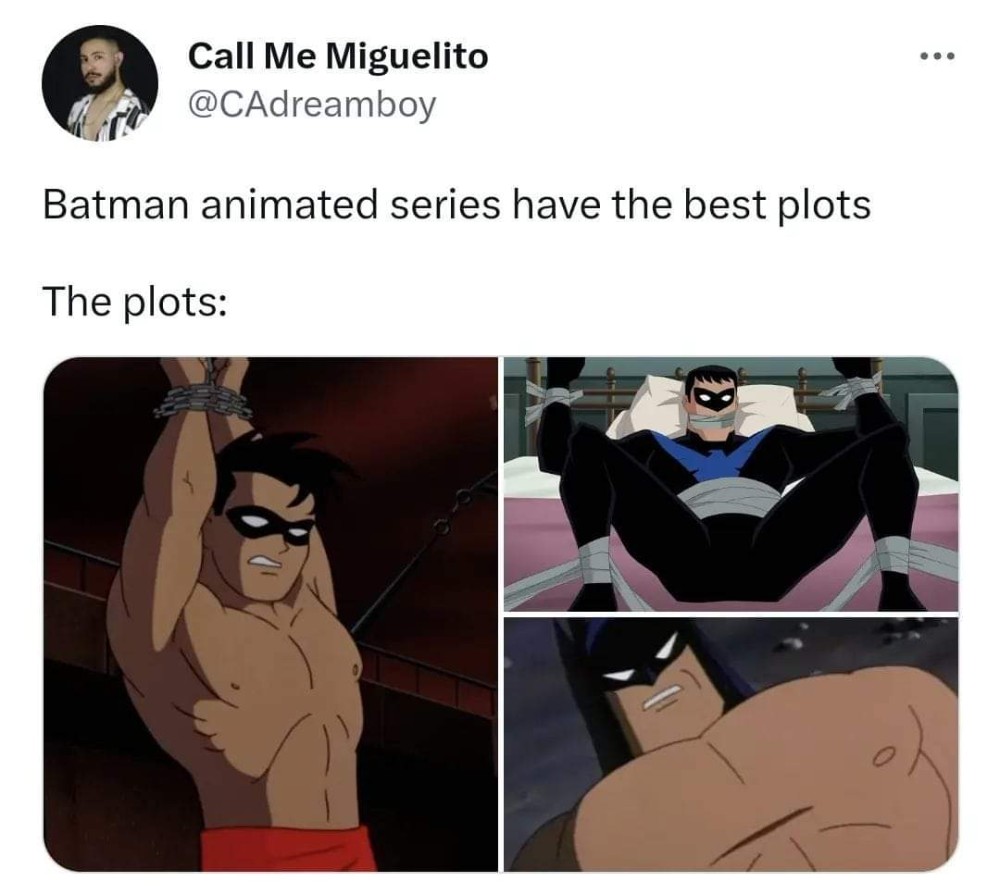Open the Call Me Miguelito display name
Image resolution: width=1000 pixels, height=894 pixels.
coord(338,56)
